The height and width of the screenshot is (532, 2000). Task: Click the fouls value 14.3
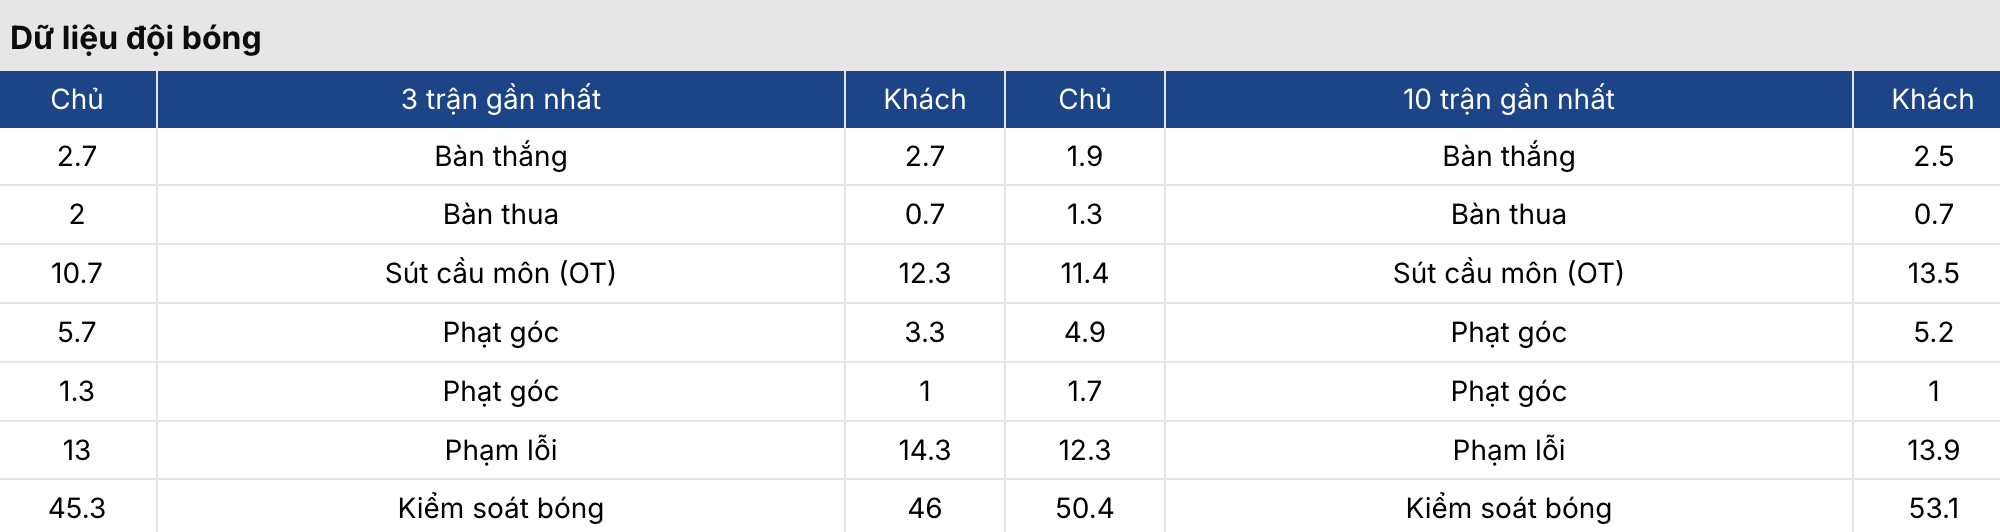[924, 450]
